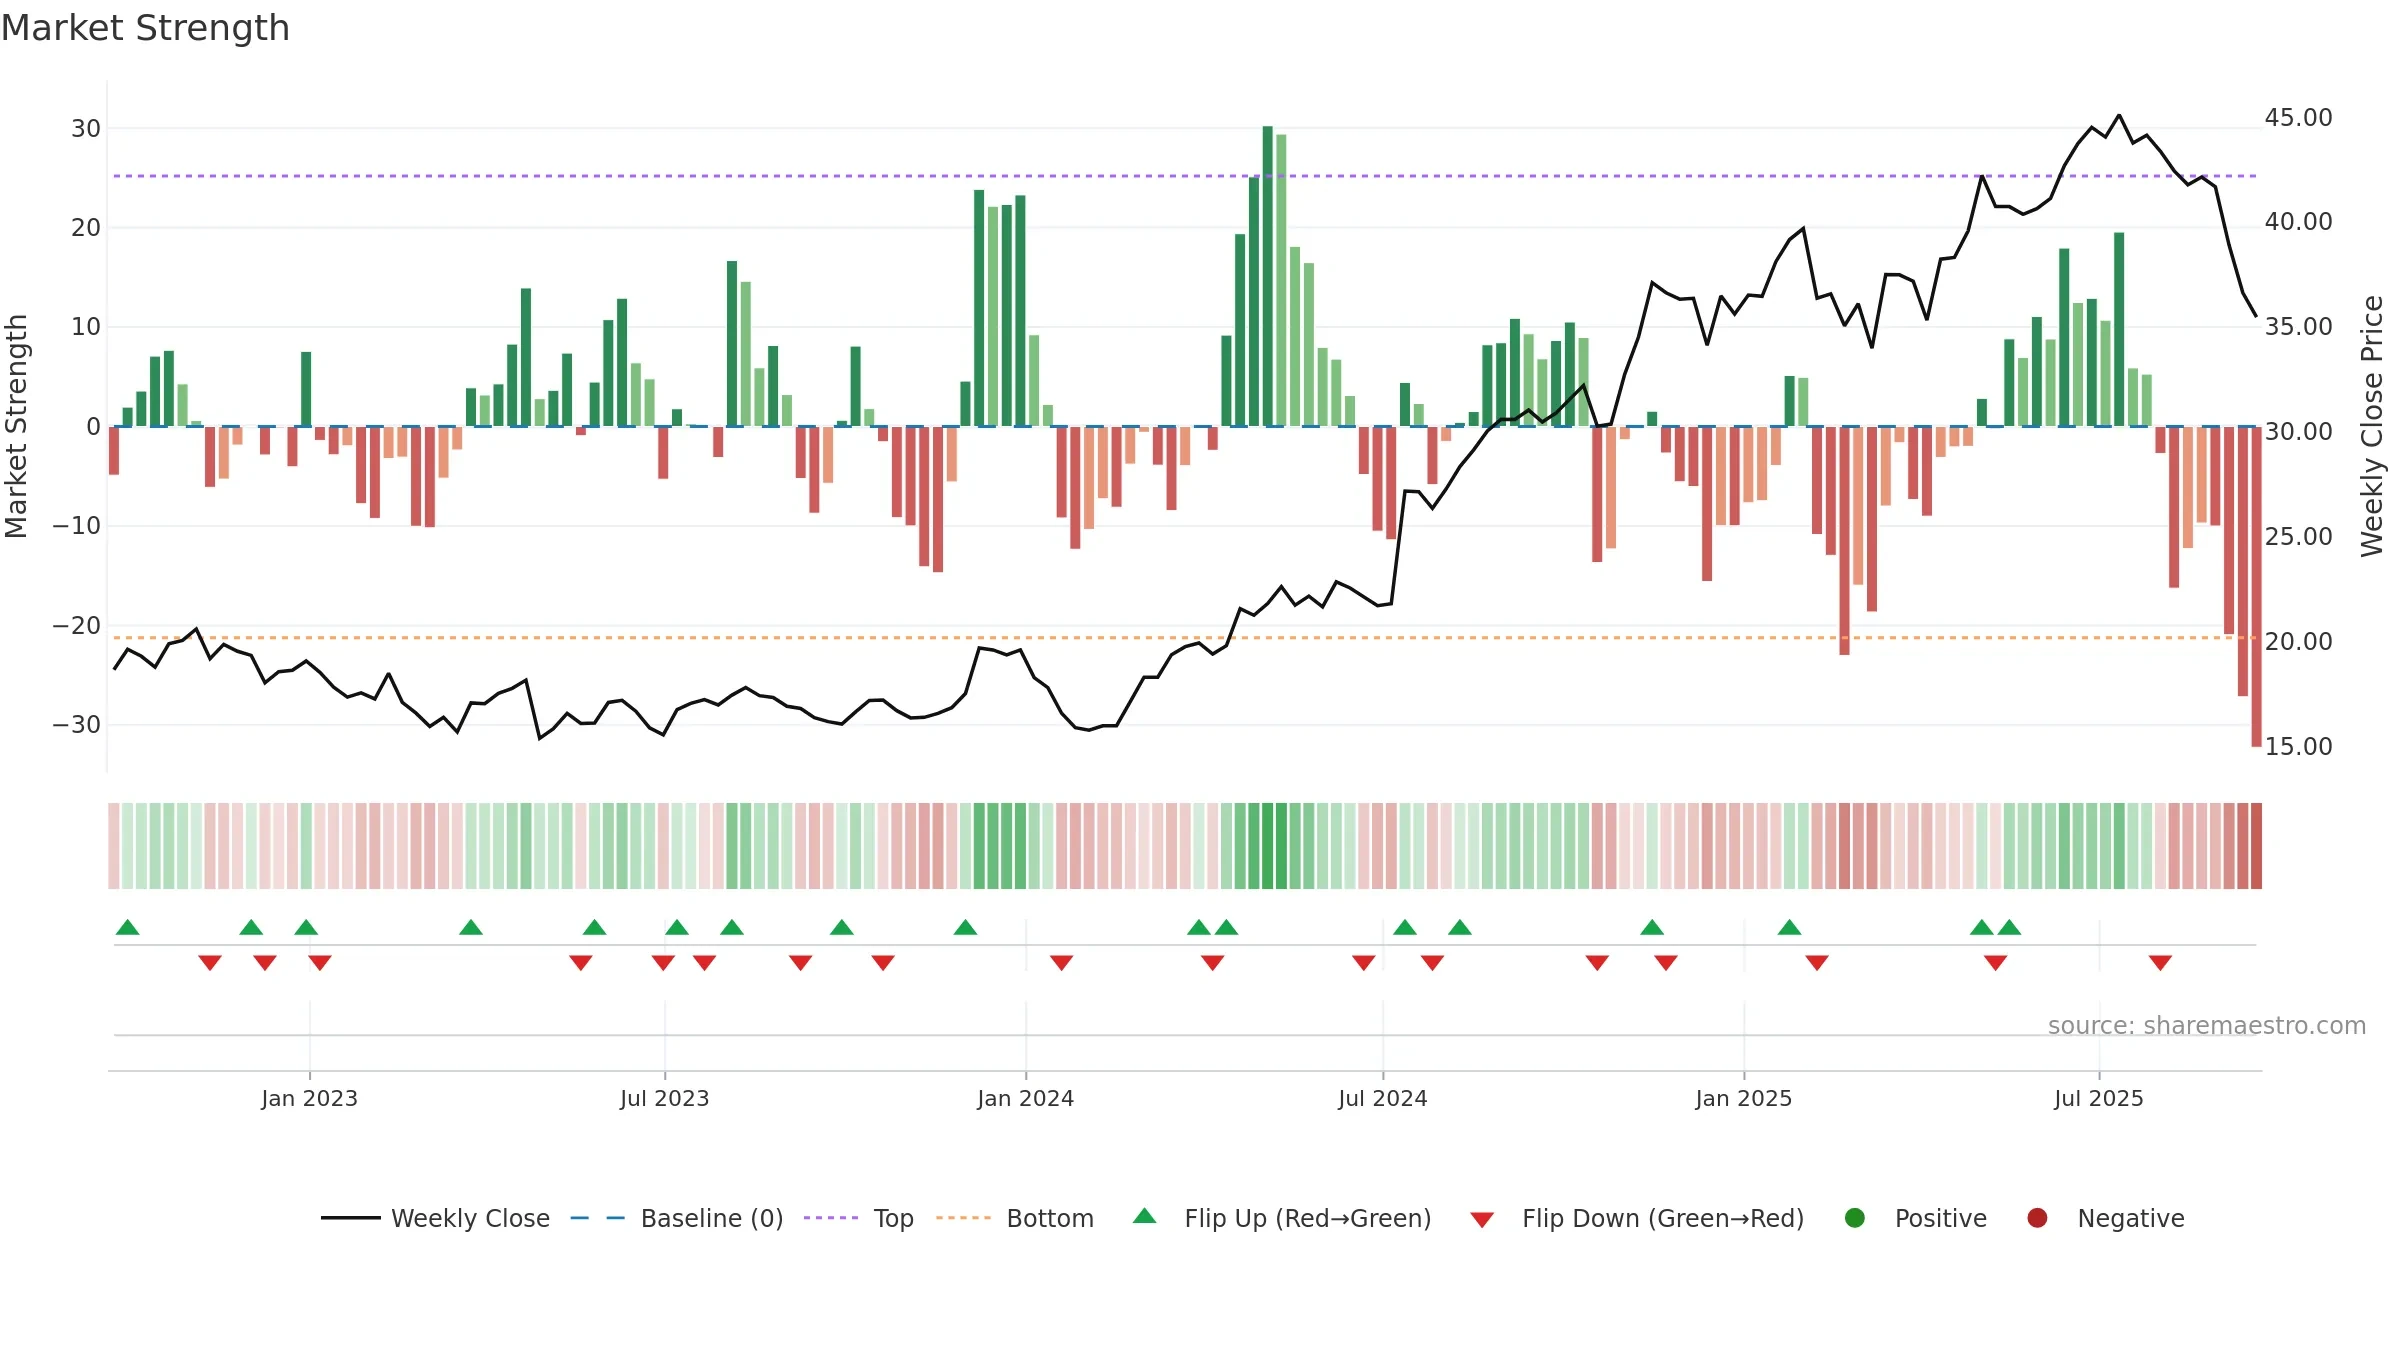Click the Jan 2024 x-axis label
Screen dimensions: 2400x1350
coord(1025,1098)
